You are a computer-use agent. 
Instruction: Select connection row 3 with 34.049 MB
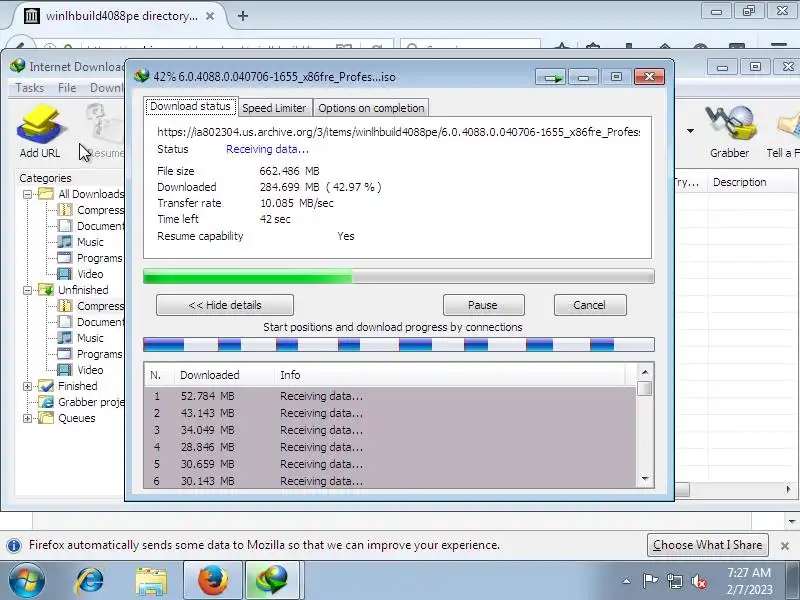390,430
